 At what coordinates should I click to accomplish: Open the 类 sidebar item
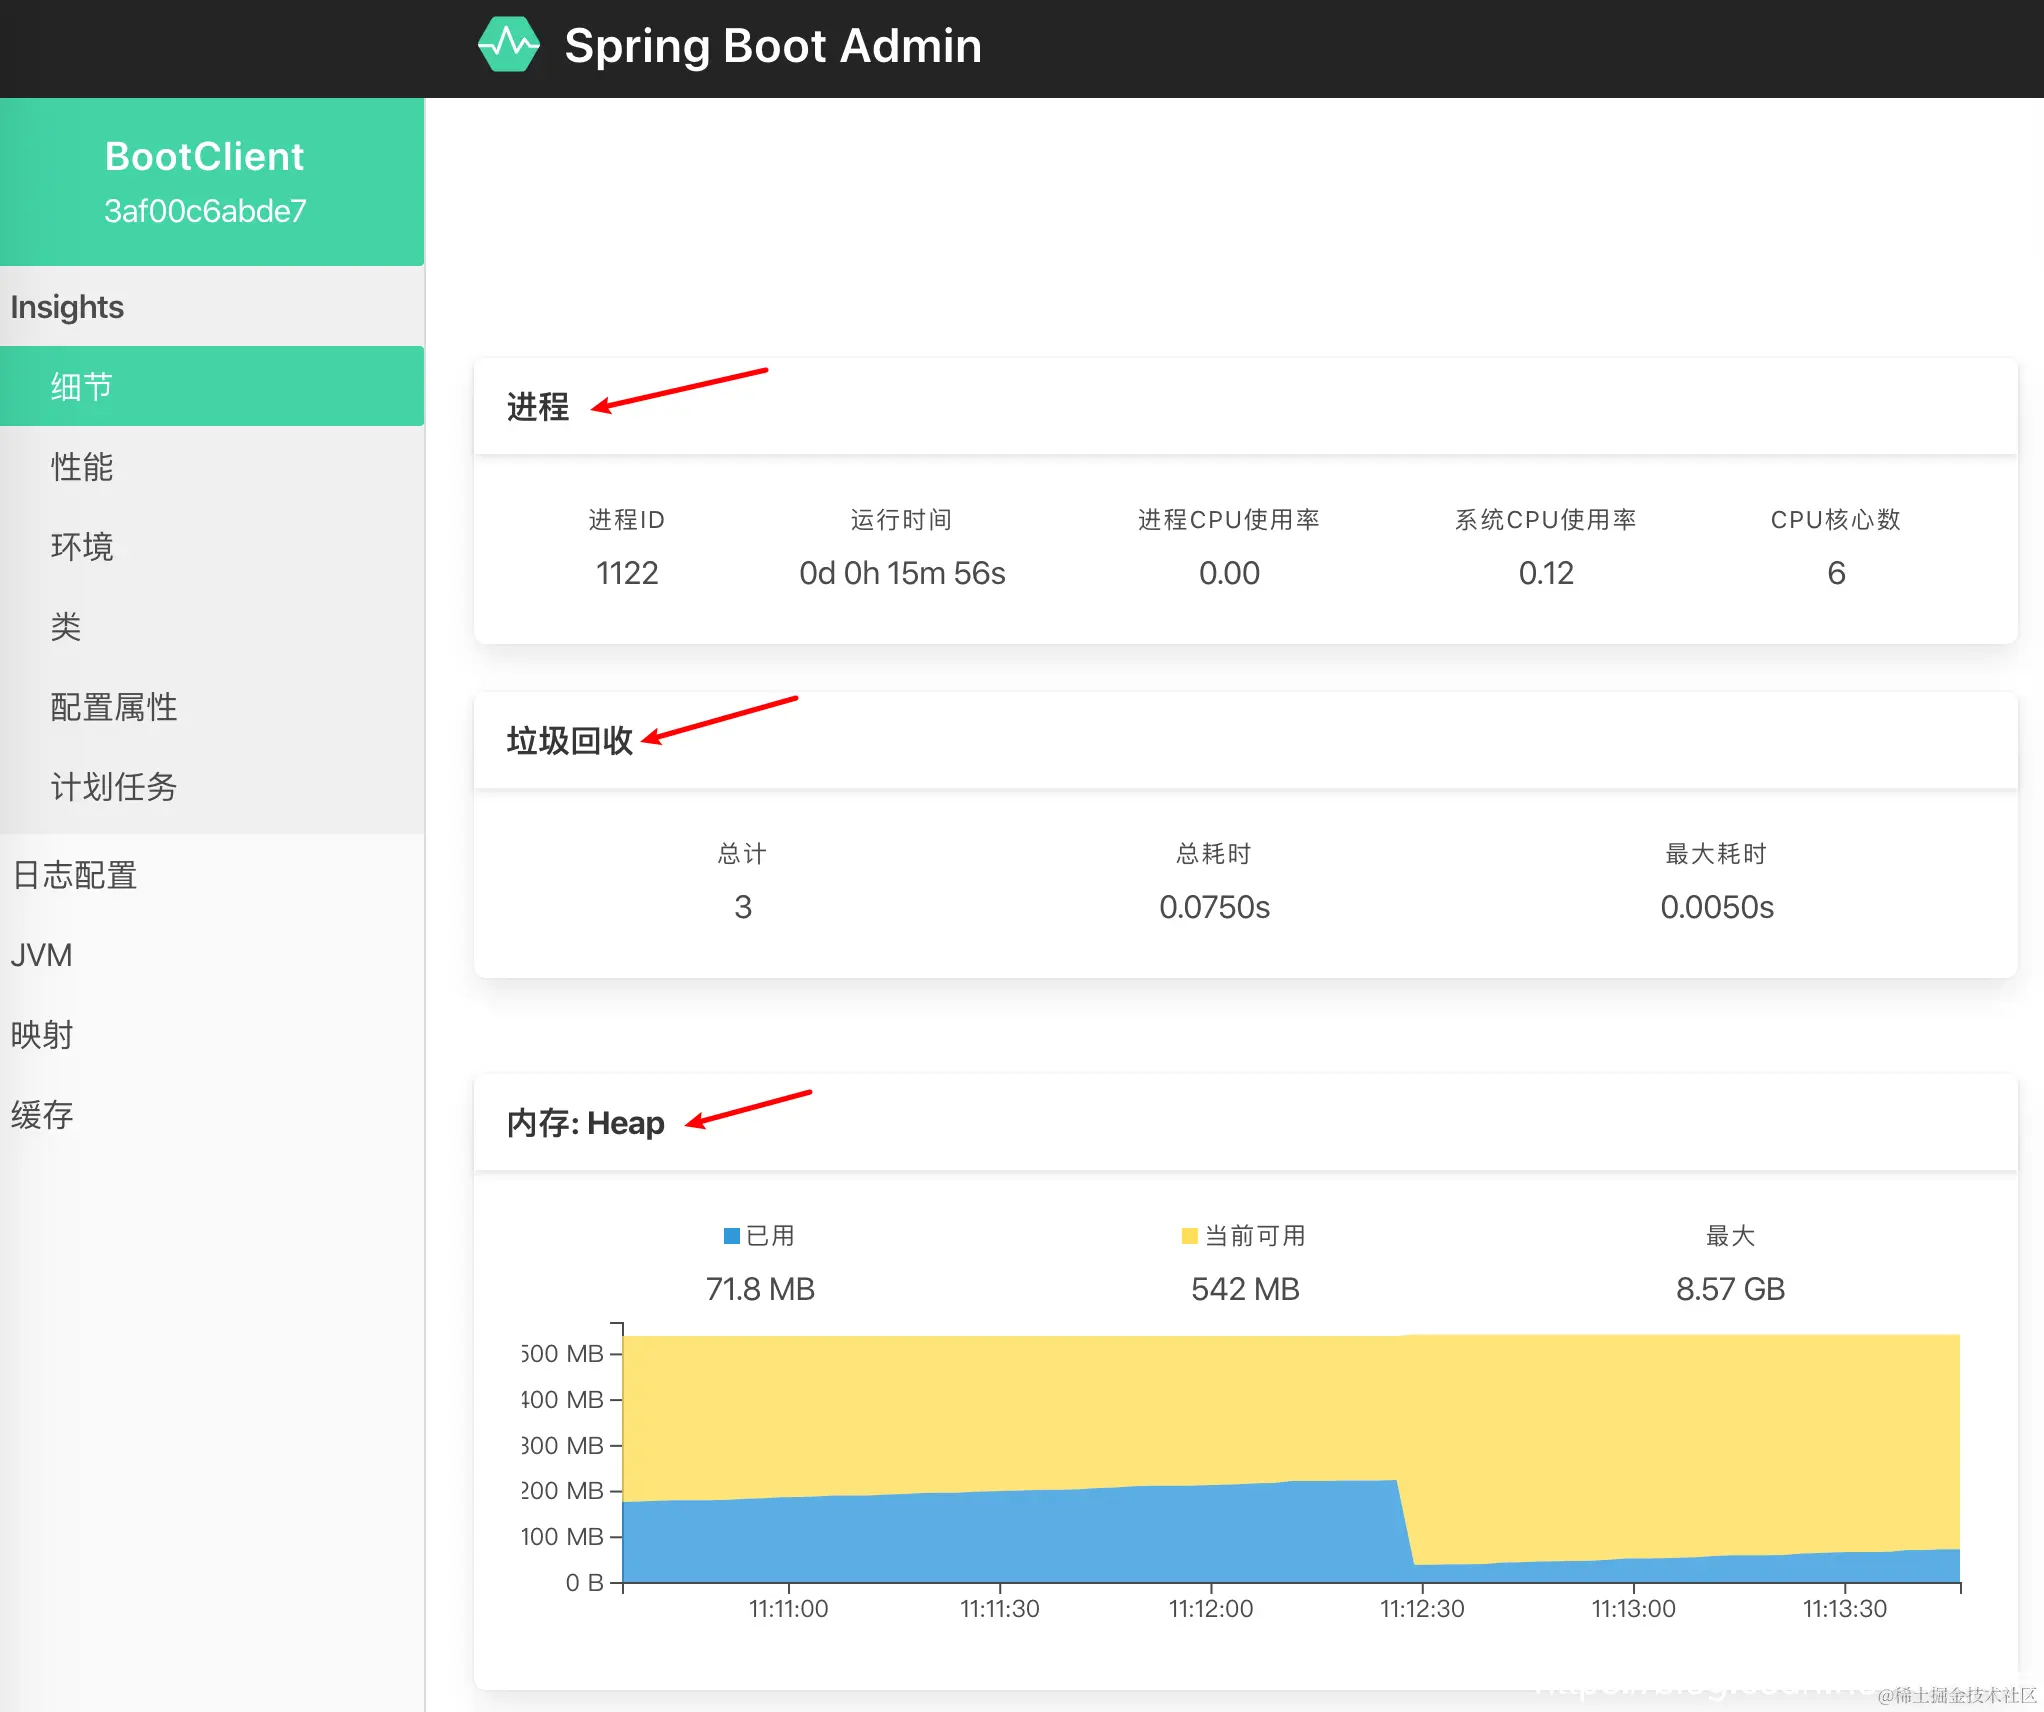212,626
